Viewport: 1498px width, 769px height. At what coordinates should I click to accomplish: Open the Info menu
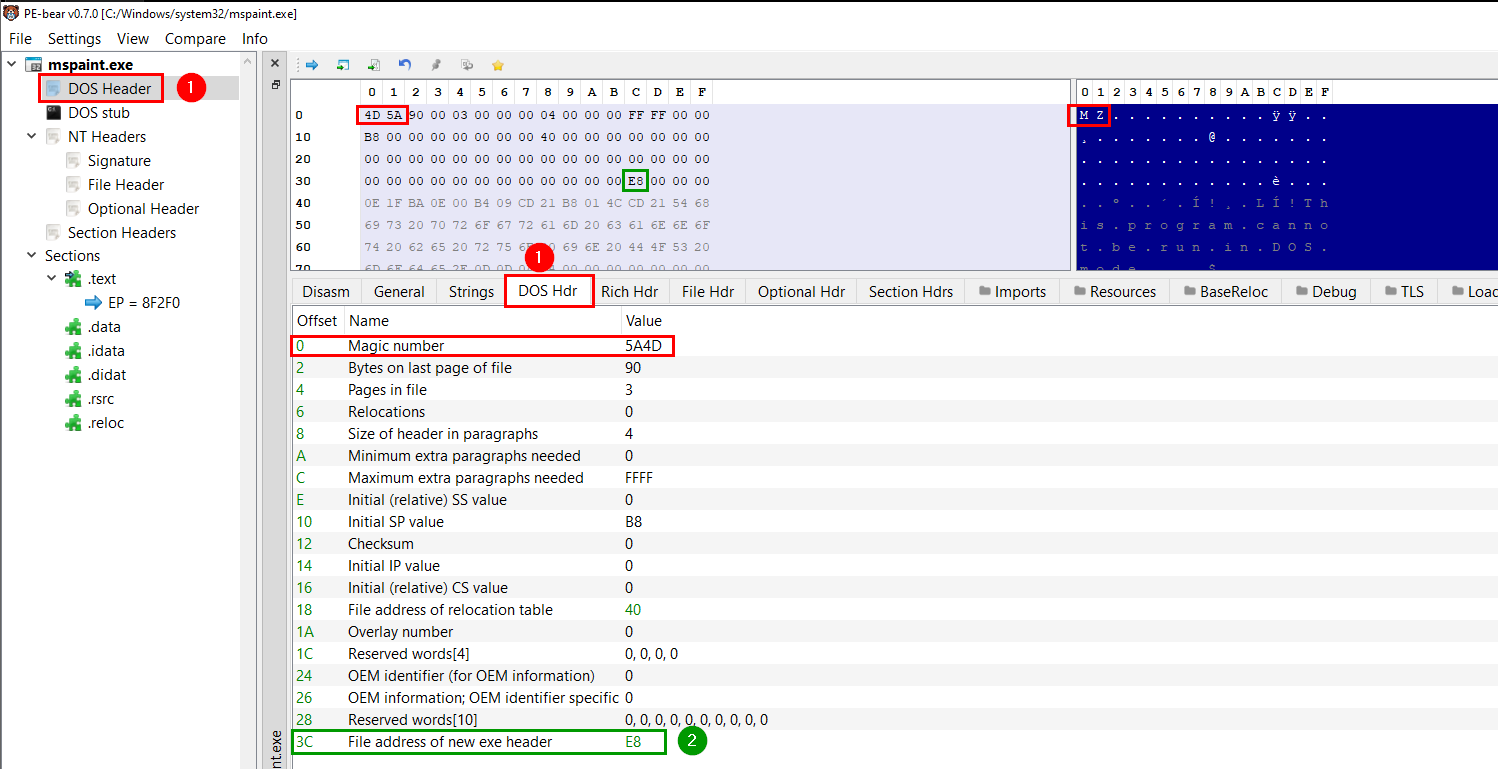[x=255, y=39]
